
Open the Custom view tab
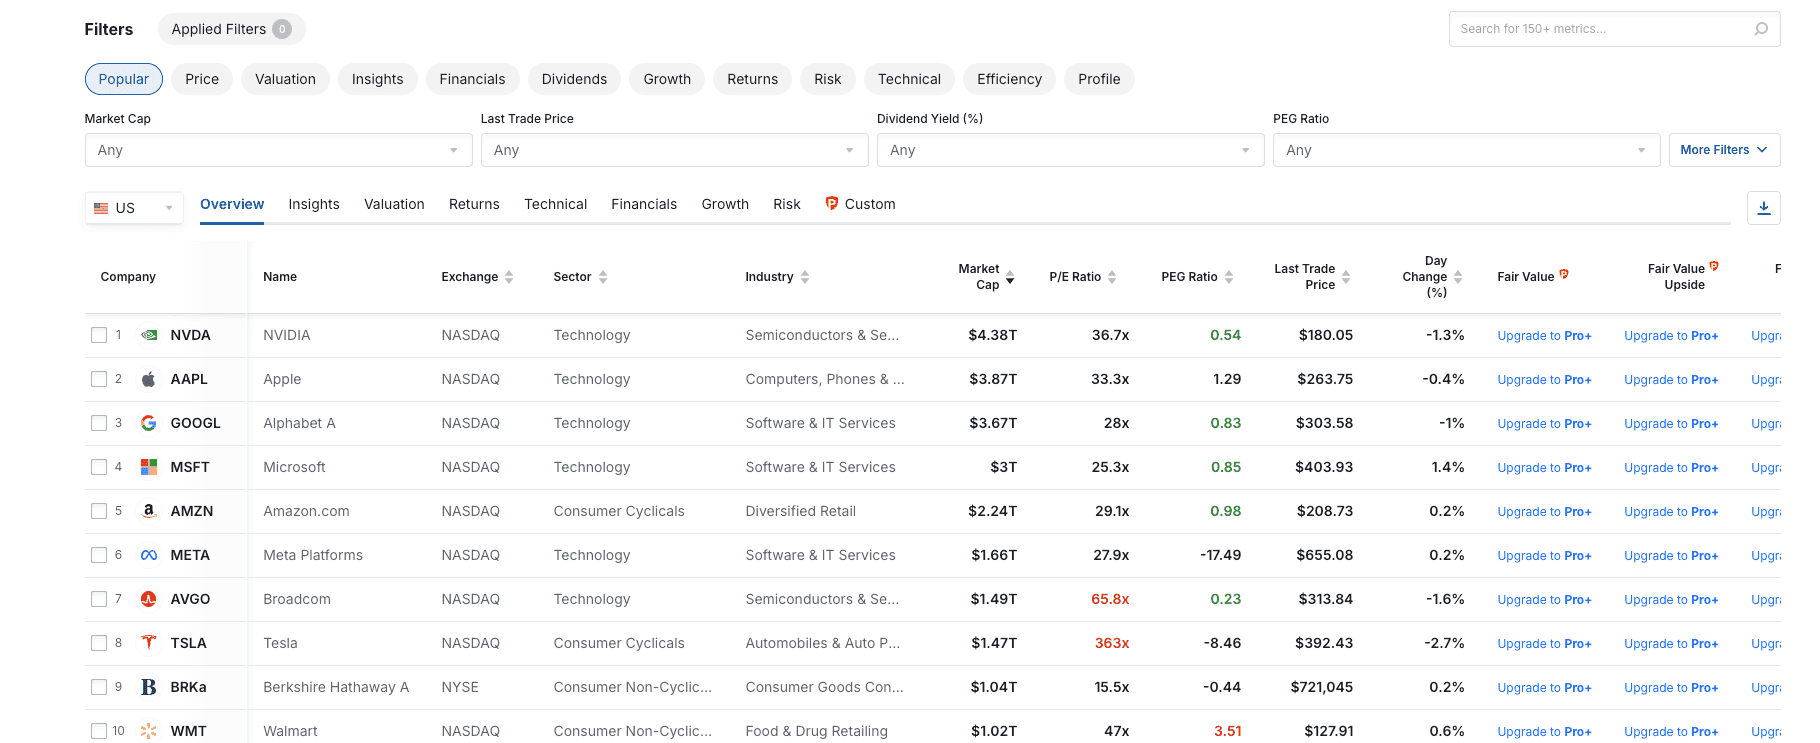click(x=860, y=204)
